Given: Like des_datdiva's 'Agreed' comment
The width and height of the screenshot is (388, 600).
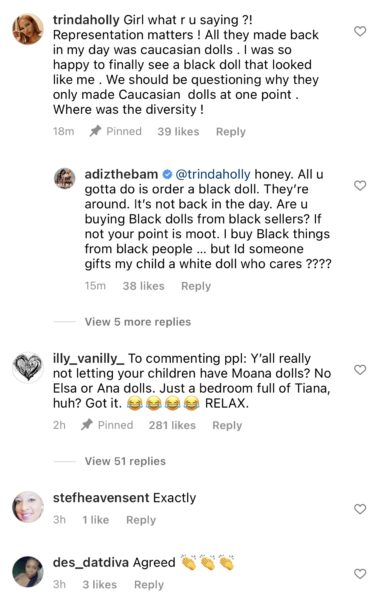Looking at the screenshot, I should coord(360,574).
